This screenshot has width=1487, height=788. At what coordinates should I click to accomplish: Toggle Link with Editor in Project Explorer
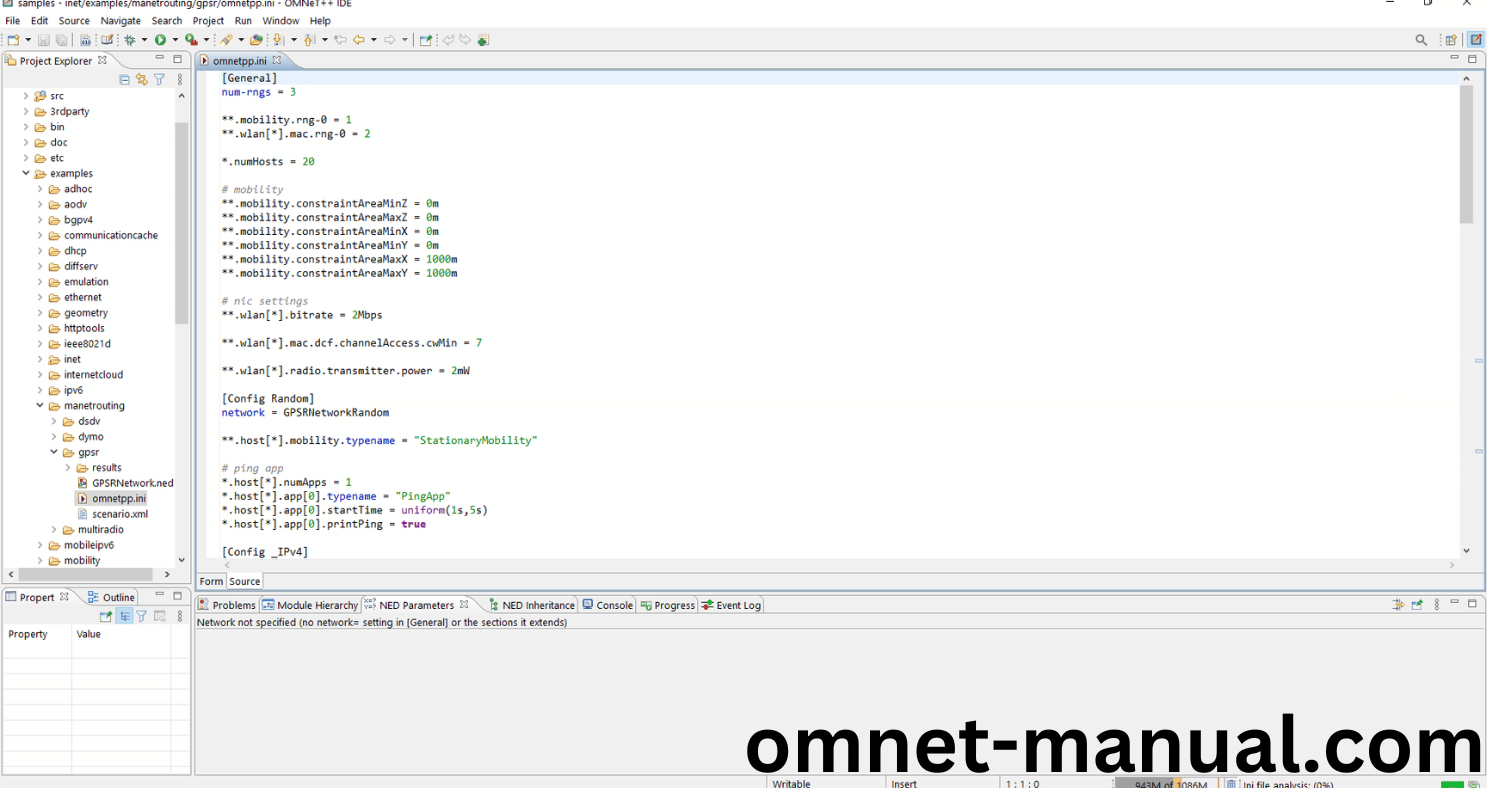[142, 79]
